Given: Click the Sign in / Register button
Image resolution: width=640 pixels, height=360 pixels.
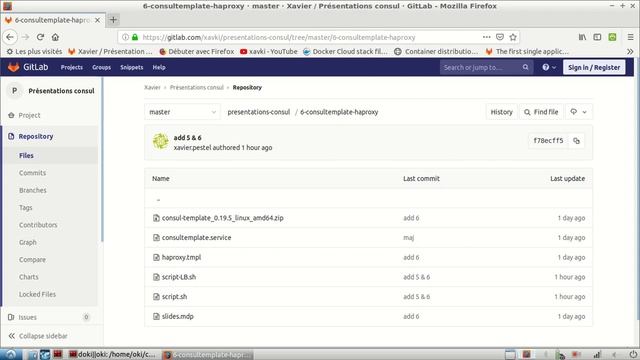Looking at the screenshot, I should point(594,67).
